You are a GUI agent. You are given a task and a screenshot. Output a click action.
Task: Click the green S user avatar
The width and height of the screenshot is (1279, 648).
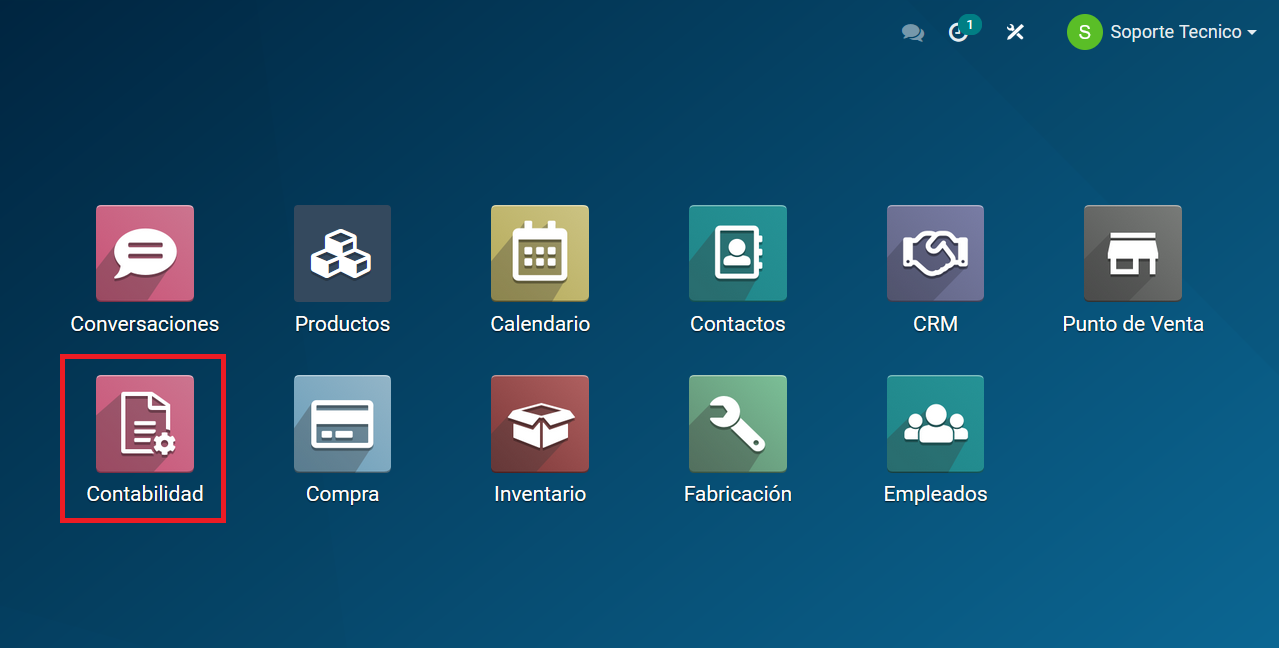pyautogui.click(x=1084, y=33)
